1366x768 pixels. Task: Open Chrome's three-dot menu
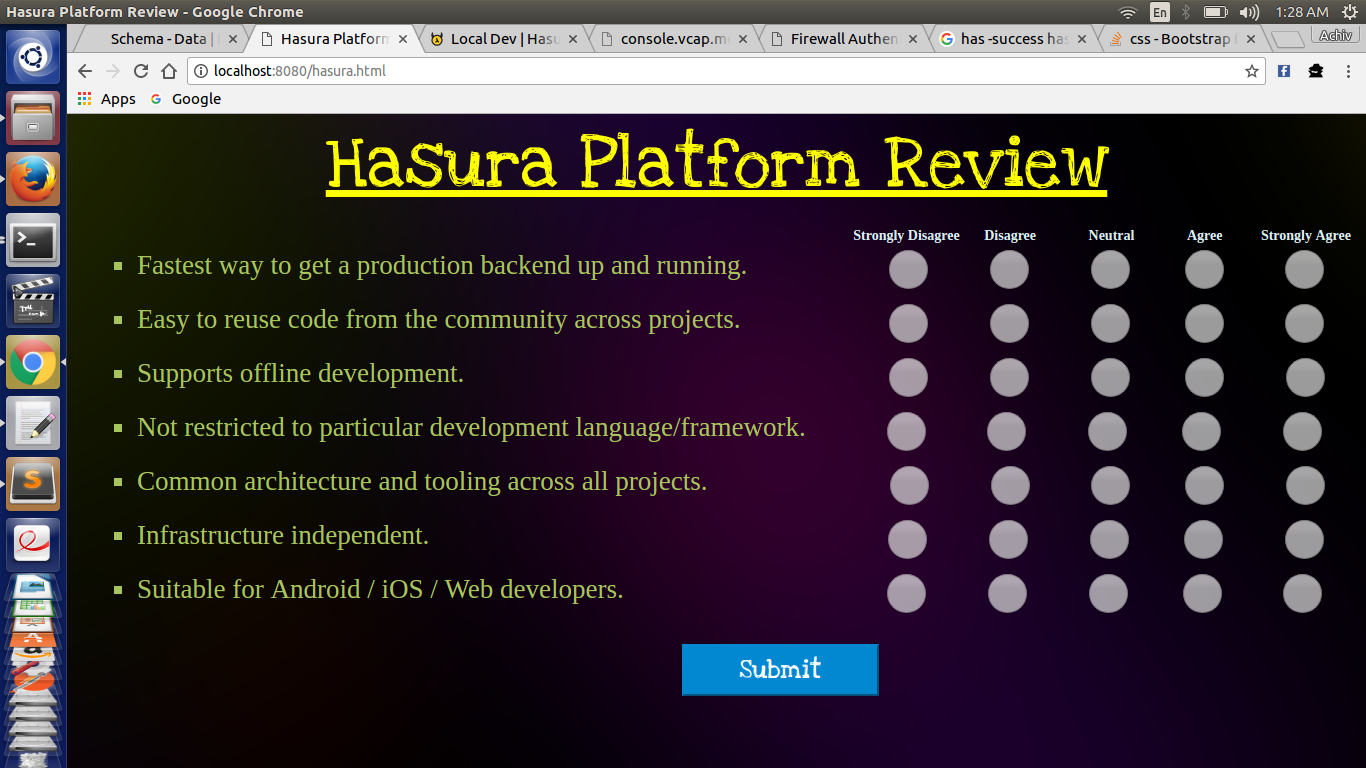pyautogui.click(x=1347, y=71)
